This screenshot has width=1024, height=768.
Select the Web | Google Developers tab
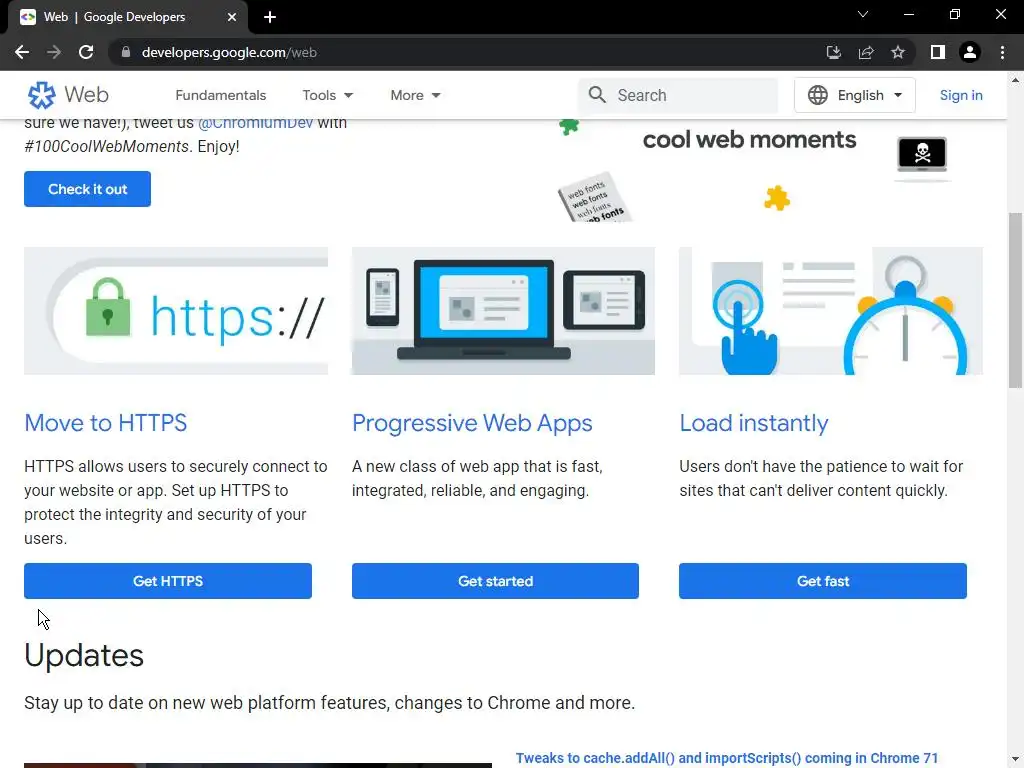click(128, 17)
